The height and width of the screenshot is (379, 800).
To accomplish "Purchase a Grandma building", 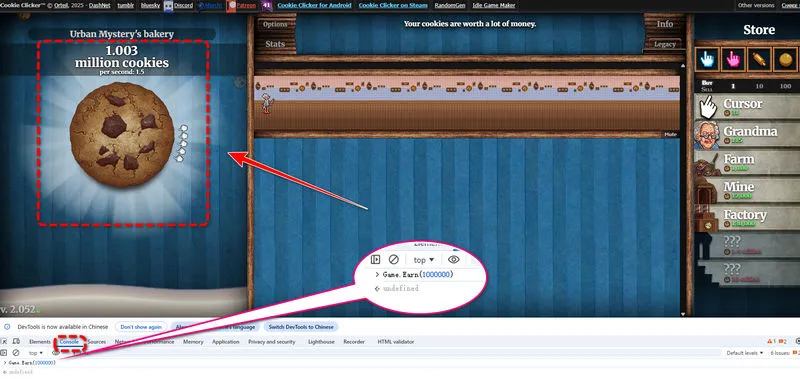I will [747, 135].
